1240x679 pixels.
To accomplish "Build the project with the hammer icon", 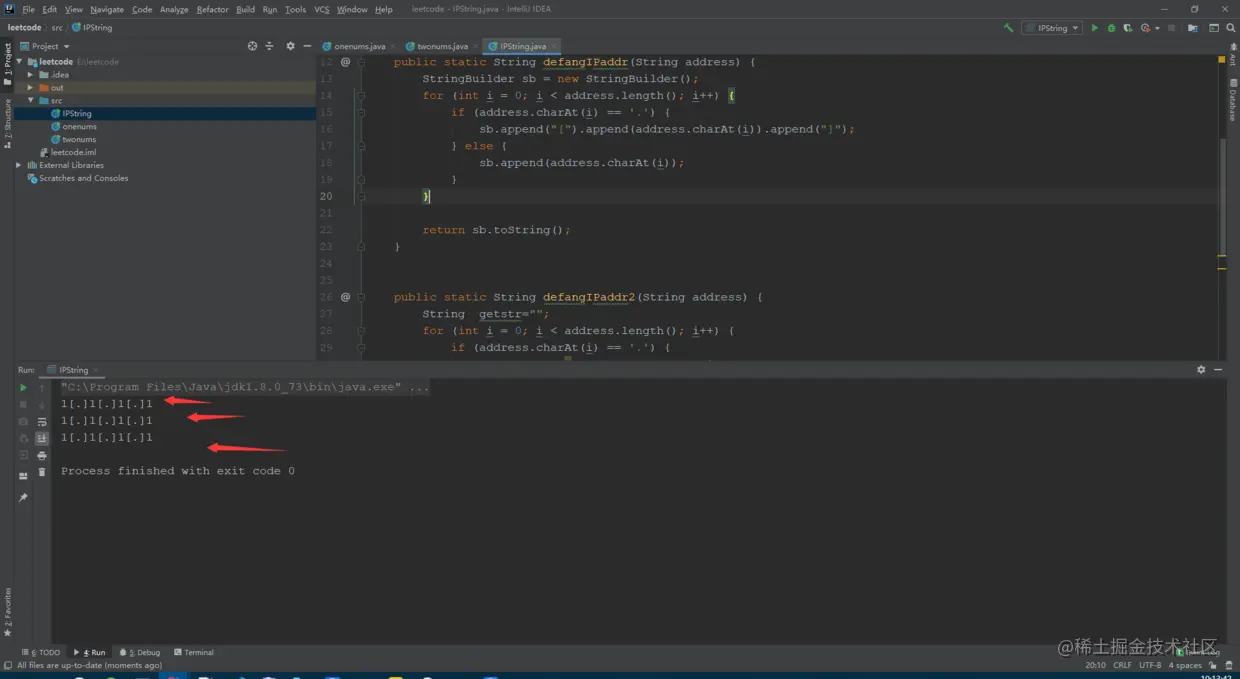I will tap(1008, 28).
